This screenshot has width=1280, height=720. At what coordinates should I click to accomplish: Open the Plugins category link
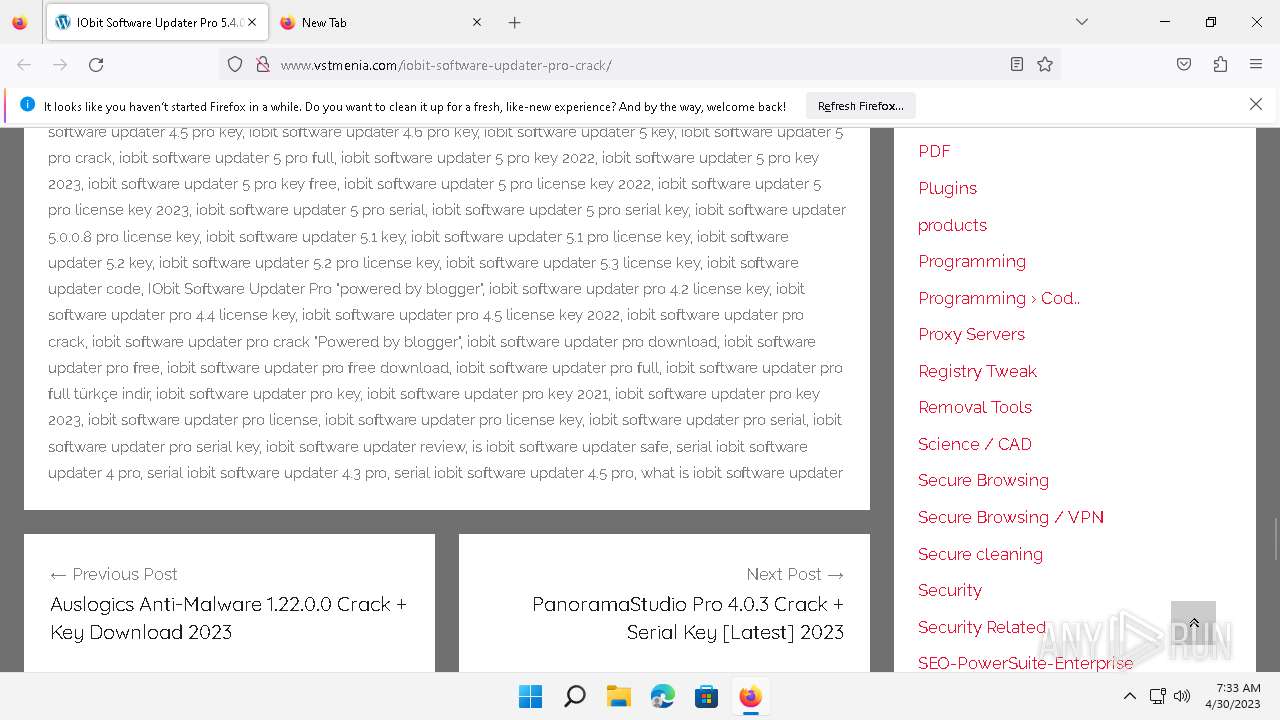[x=947, y=188]
